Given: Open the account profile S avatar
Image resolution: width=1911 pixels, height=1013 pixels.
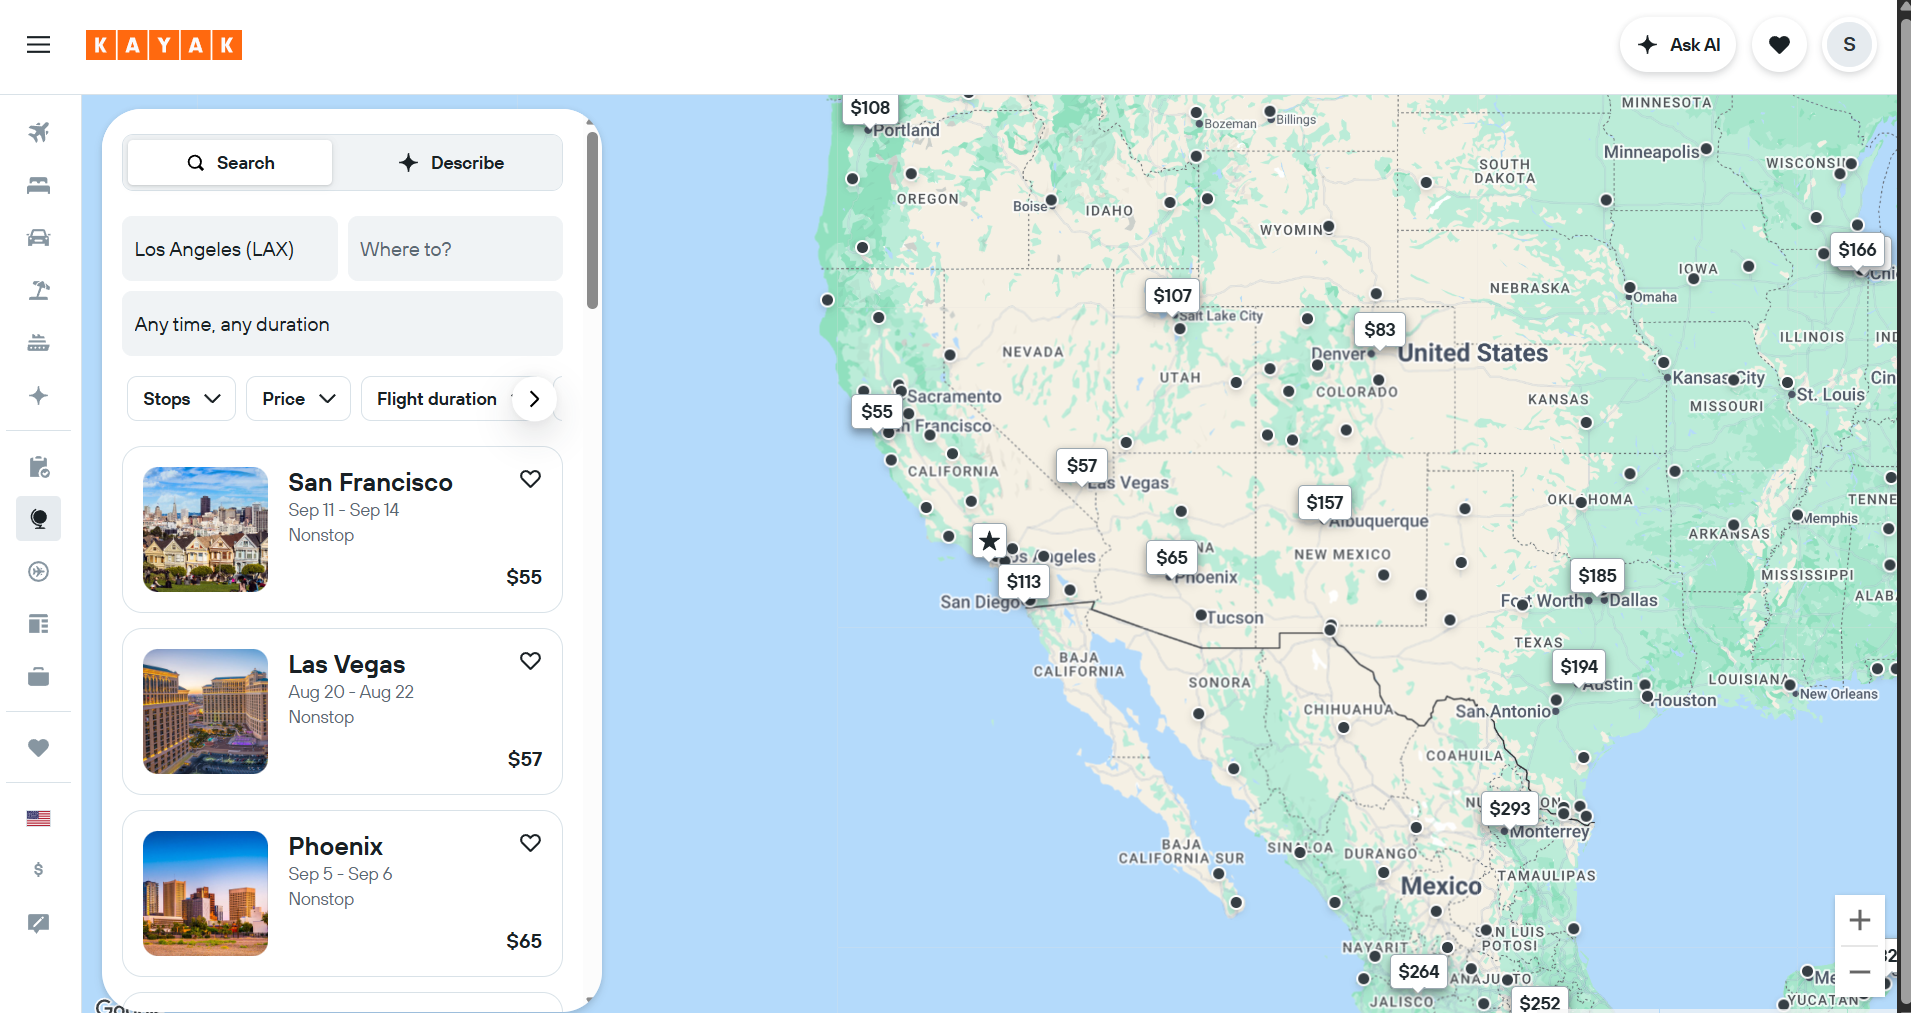Looking at the screenshot, I should pos(1849,45).
